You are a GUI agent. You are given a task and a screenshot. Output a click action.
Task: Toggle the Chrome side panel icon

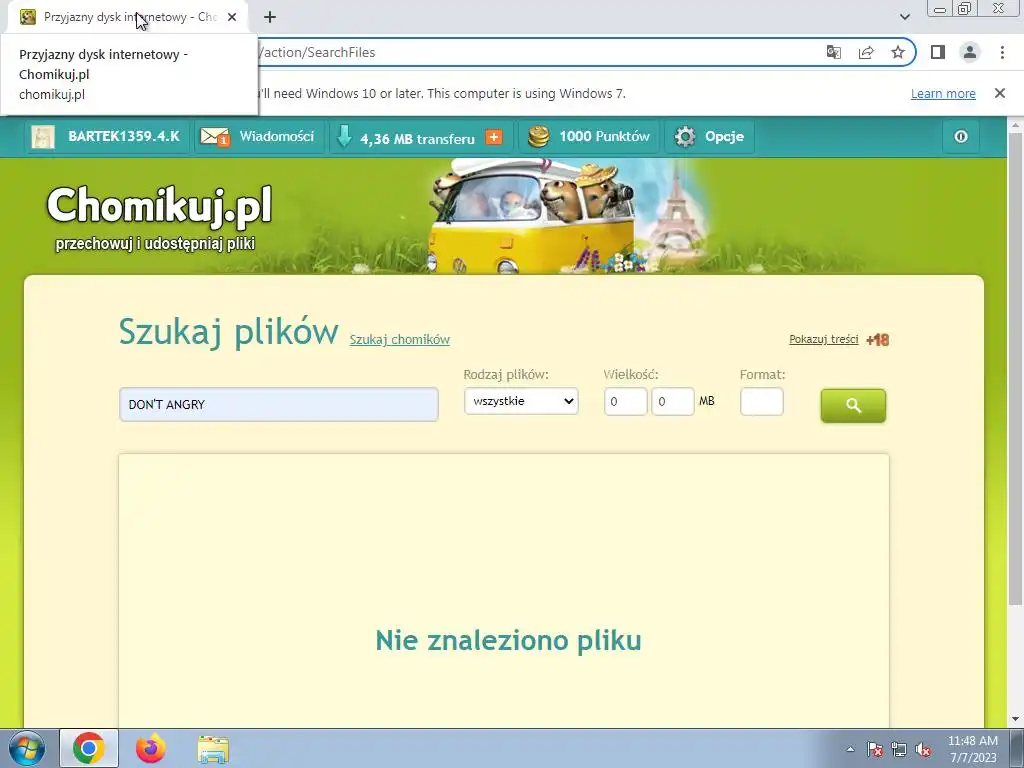pyautogui.click(x=938, y=52)
